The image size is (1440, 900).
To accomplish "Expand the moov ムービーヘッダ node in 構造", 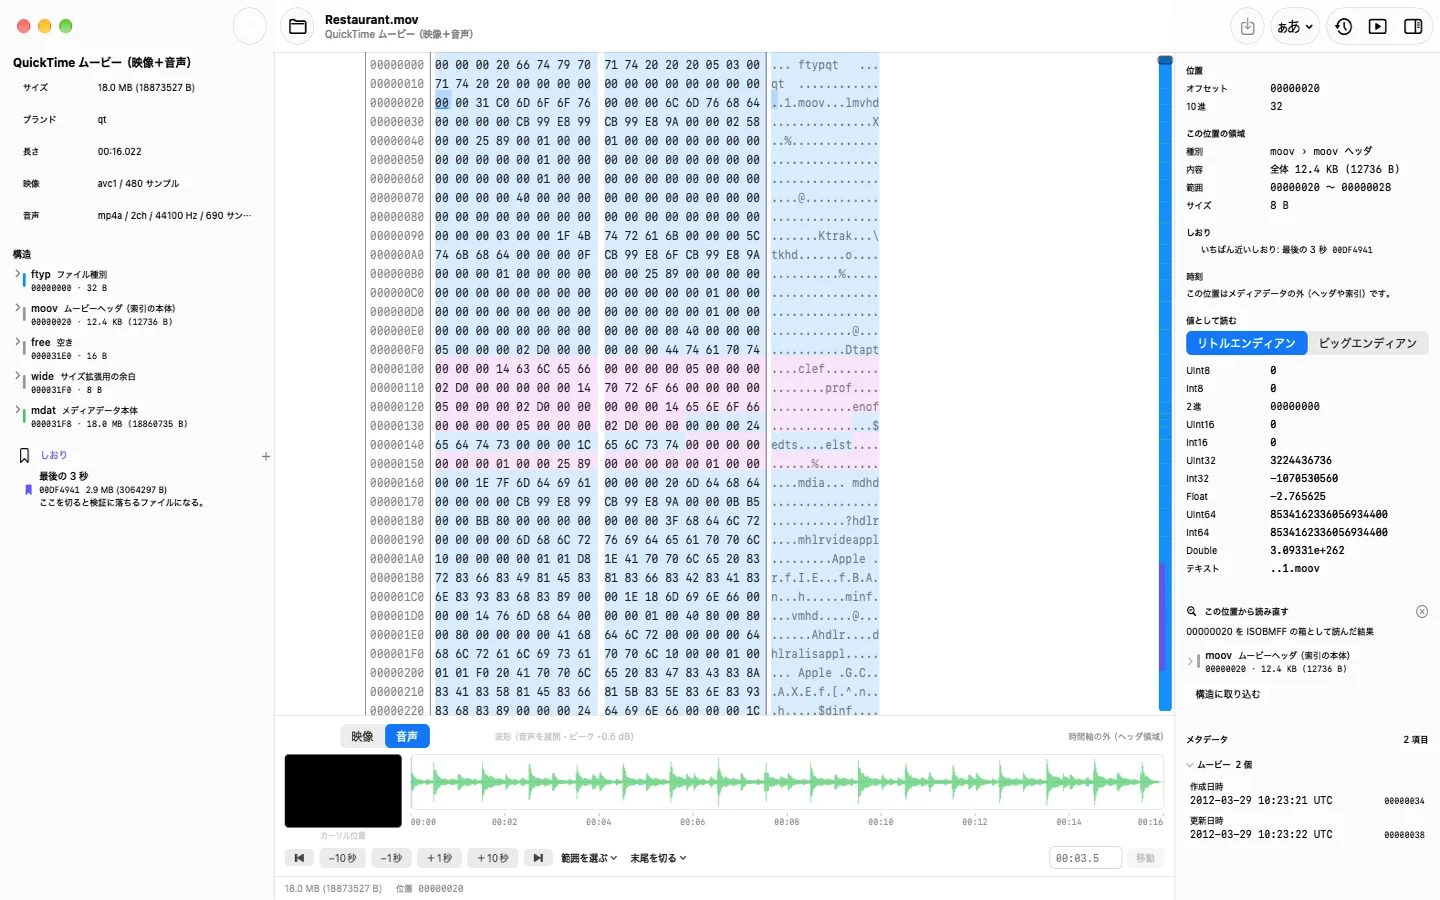I will tap(18, 307).
